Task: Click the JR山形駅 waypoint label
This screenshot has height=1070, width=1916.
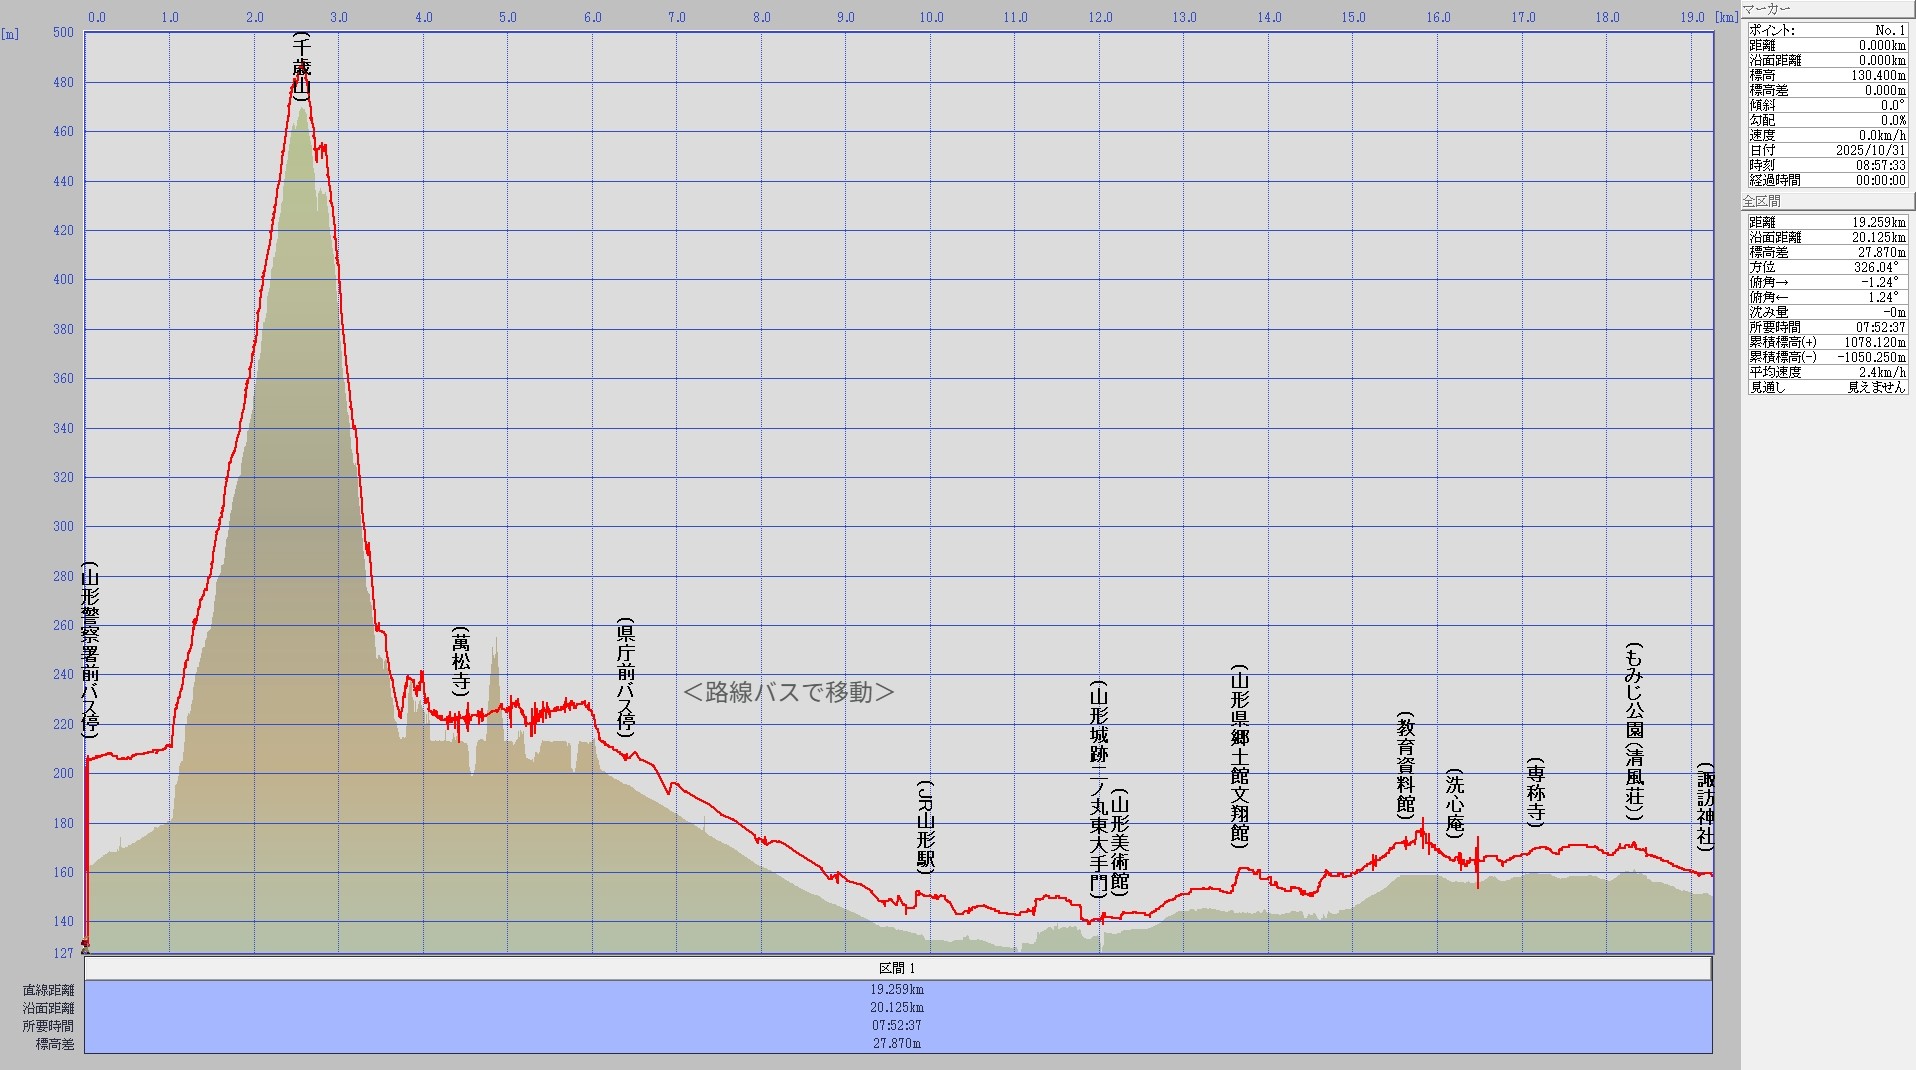Action: coord(925,828)
